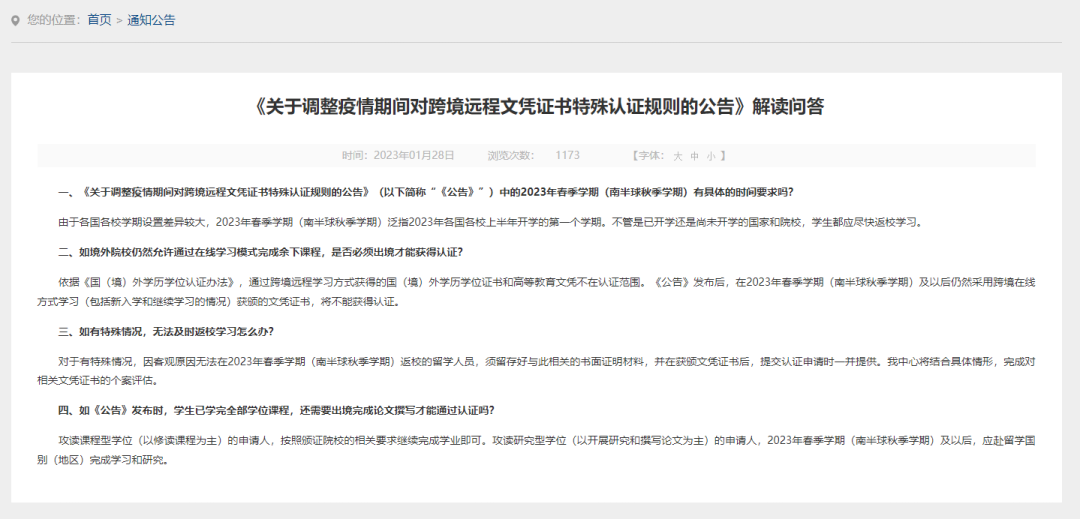The width and height of the screenshot is (1080, 519).
Task: Set font size to 小
Action: pos(710,156)
